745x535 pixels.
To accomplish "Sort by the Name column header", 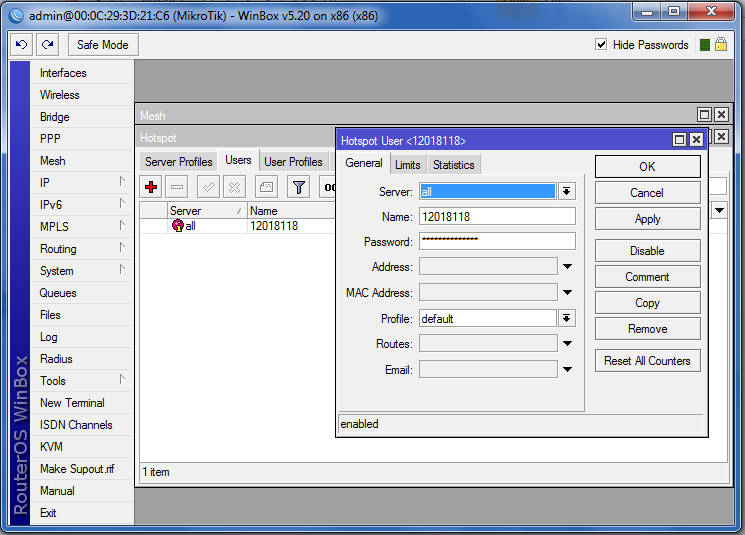I will click(291, 210).
